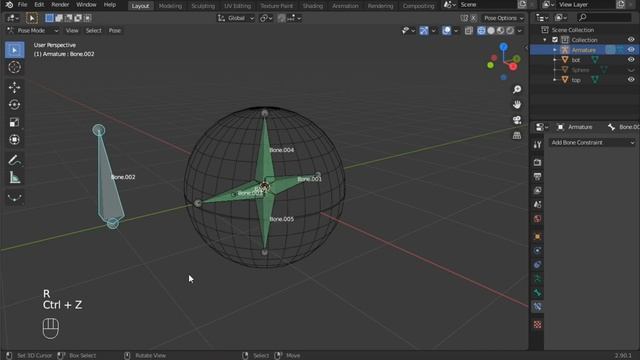Collapse the Collection tree item

[545, 40]
